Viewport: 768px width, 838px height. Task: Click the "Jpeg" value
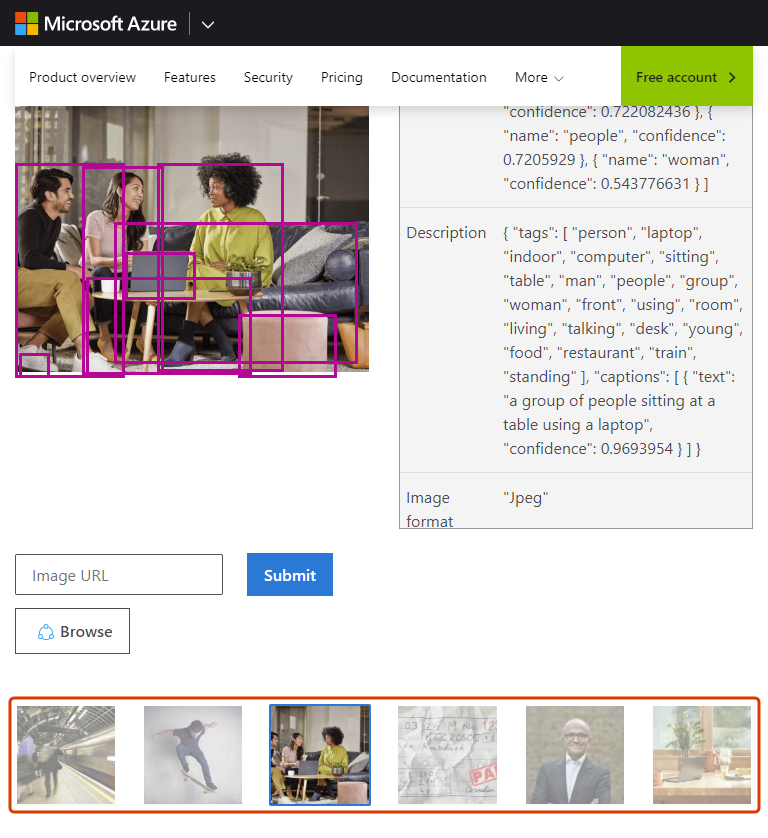[x=525, y=498]
